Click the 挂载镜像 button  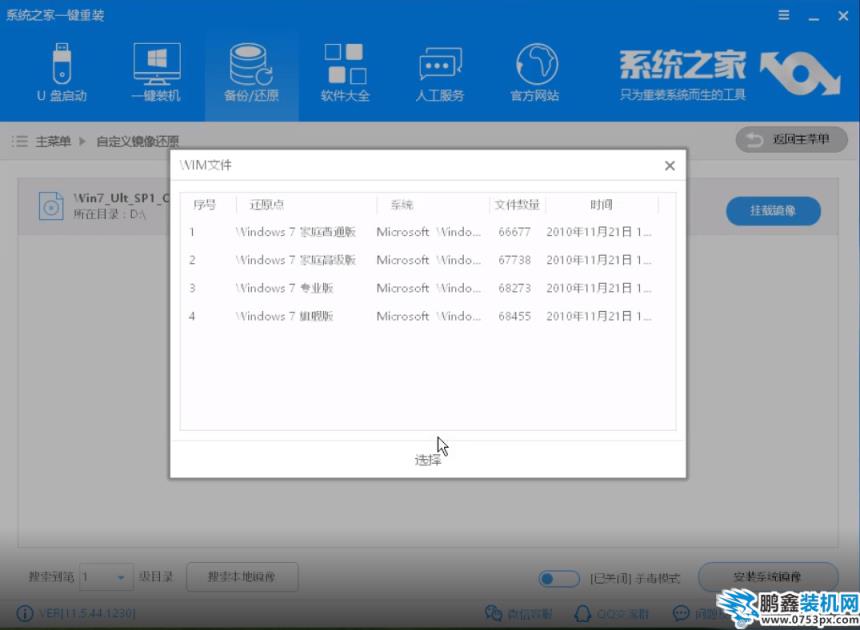(773, 211)
